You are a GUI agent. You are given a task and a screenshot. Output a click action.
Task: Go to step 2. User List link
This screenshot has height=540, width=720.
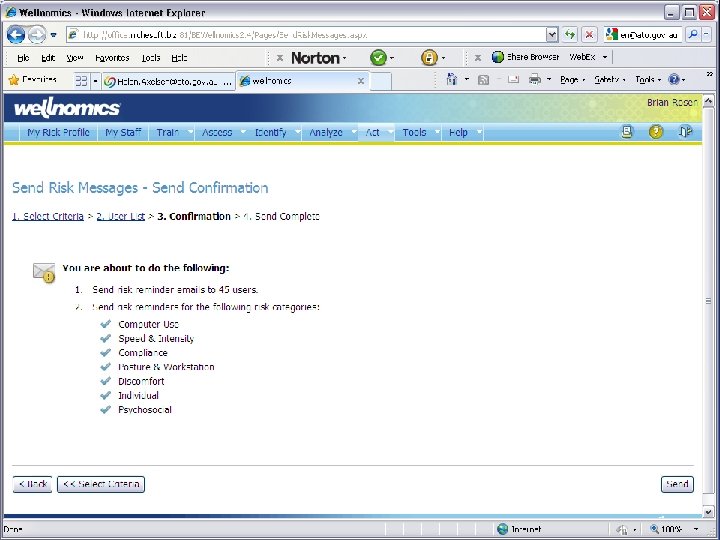pyautogui.click(x=121, y=216)
